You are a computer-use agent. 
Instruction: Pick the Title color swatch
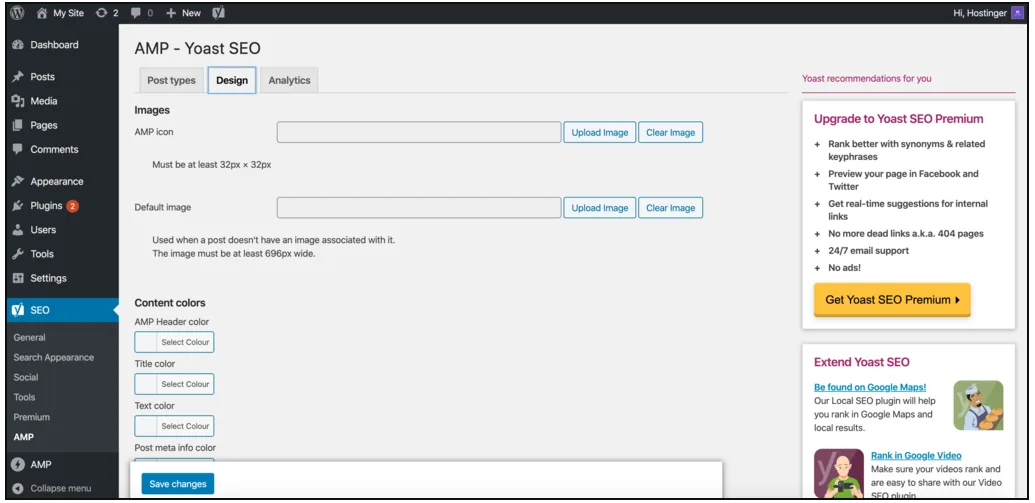(x=146, y=384)
